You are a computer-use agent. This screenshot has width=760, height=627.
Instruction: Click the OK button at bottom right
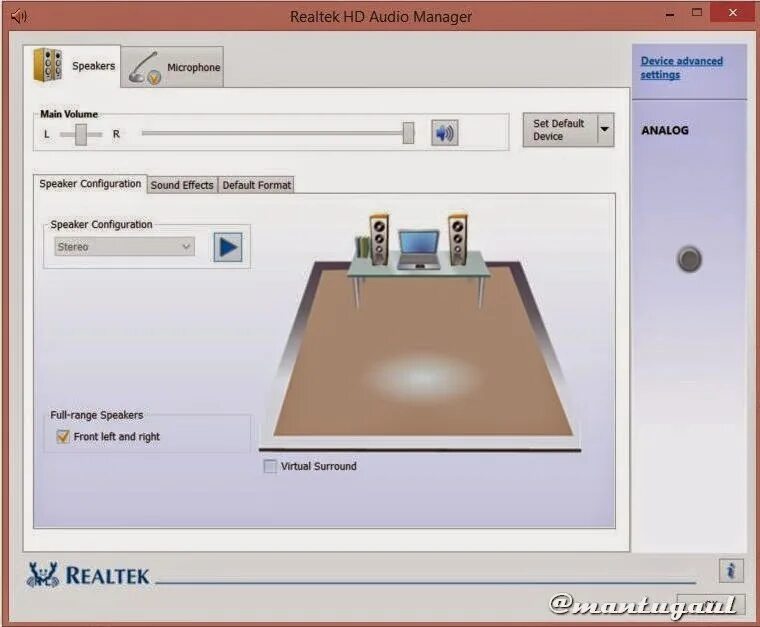[710, 603]
